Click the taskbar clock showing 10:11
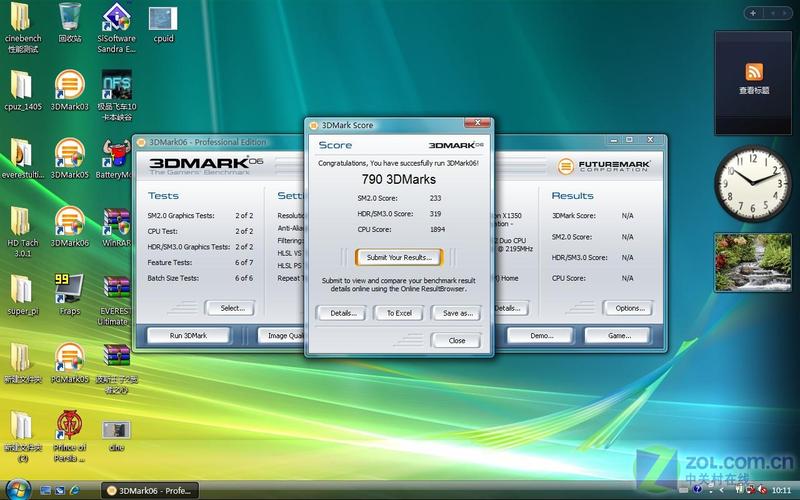The height and width of the screenshot is (500, 800). tap(782, 490)
